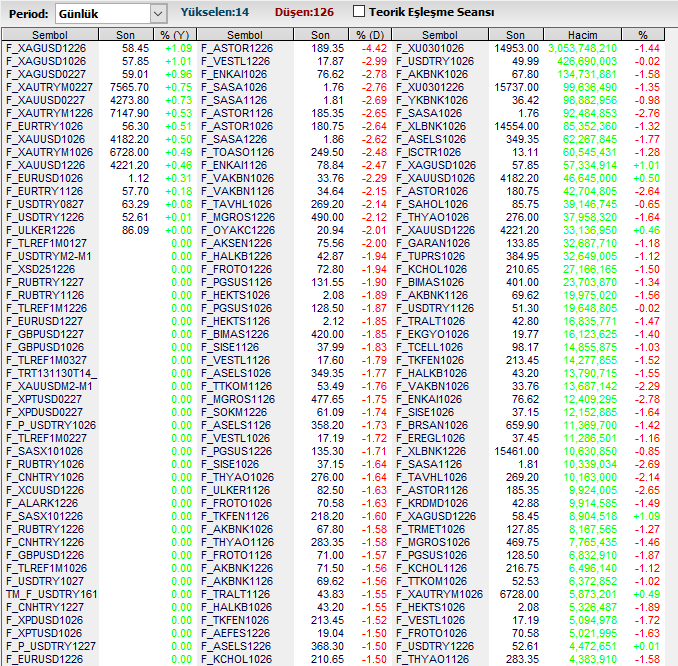
Task: Select F_GBPUSD1227 symbol
Action: (45, 334)
